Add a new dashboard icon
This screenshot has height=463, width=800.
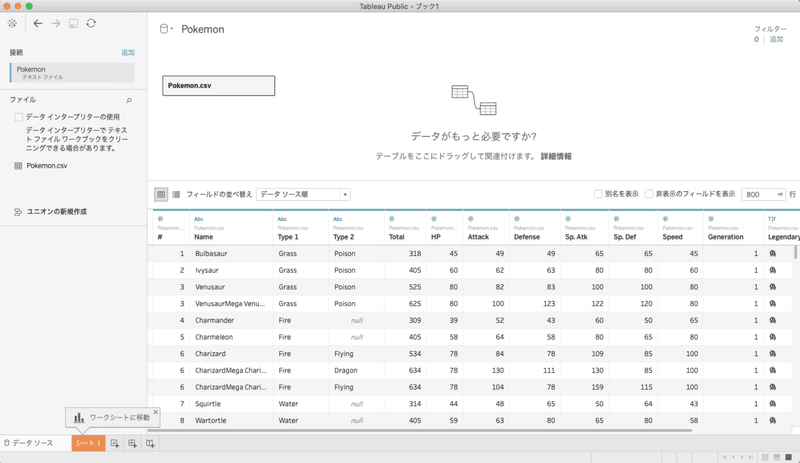pyautogui.click(x=132, y=444)
